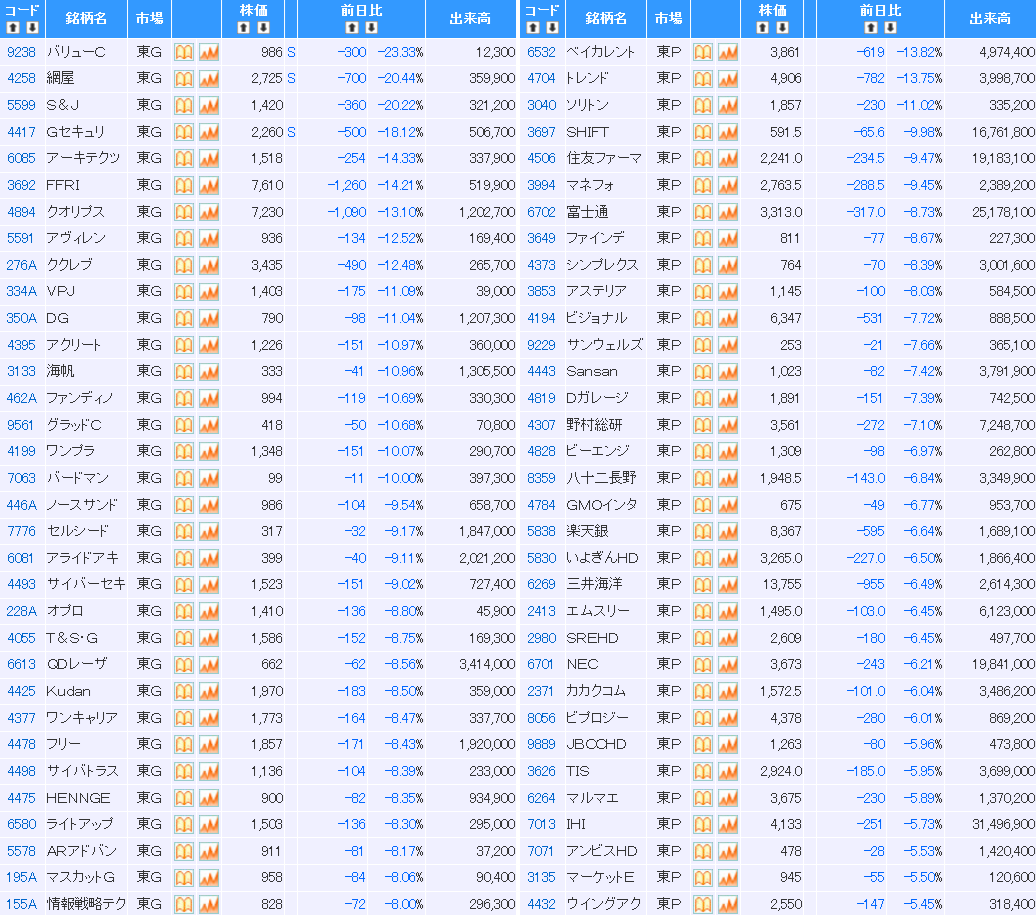Open the chart icon for バリューC
The height and width of the screenshot is (915, 1036).
tap(209, 52)
